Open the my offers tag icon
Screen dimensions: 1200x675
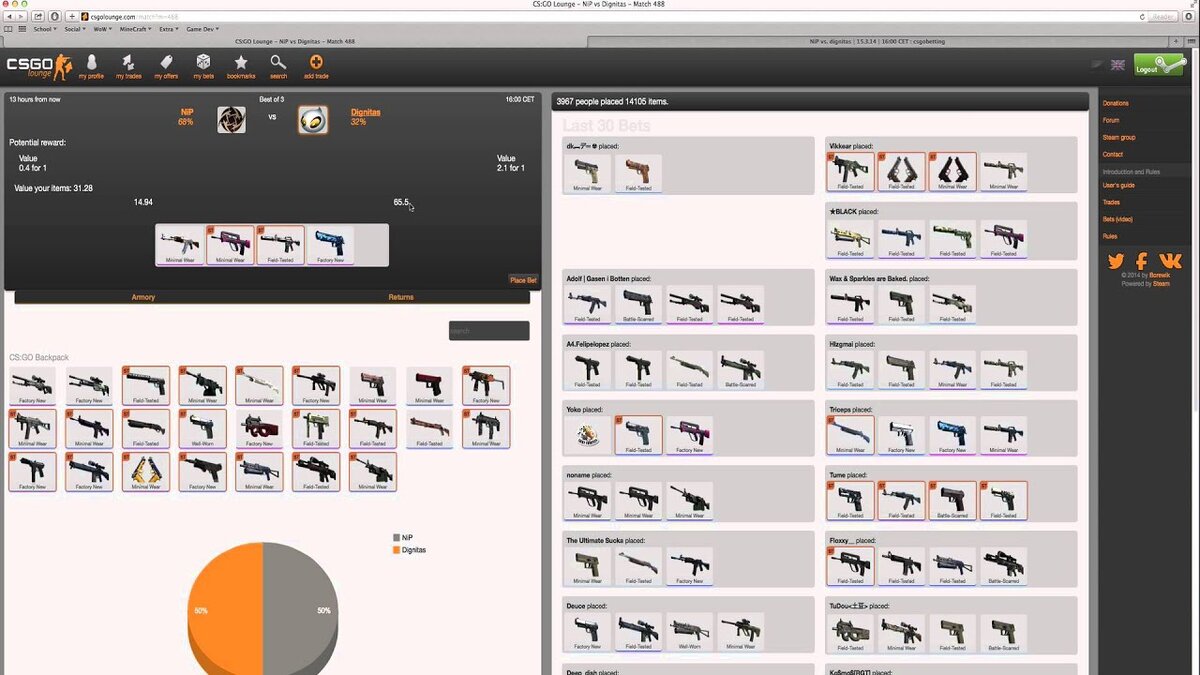click(x=166, y=62)
